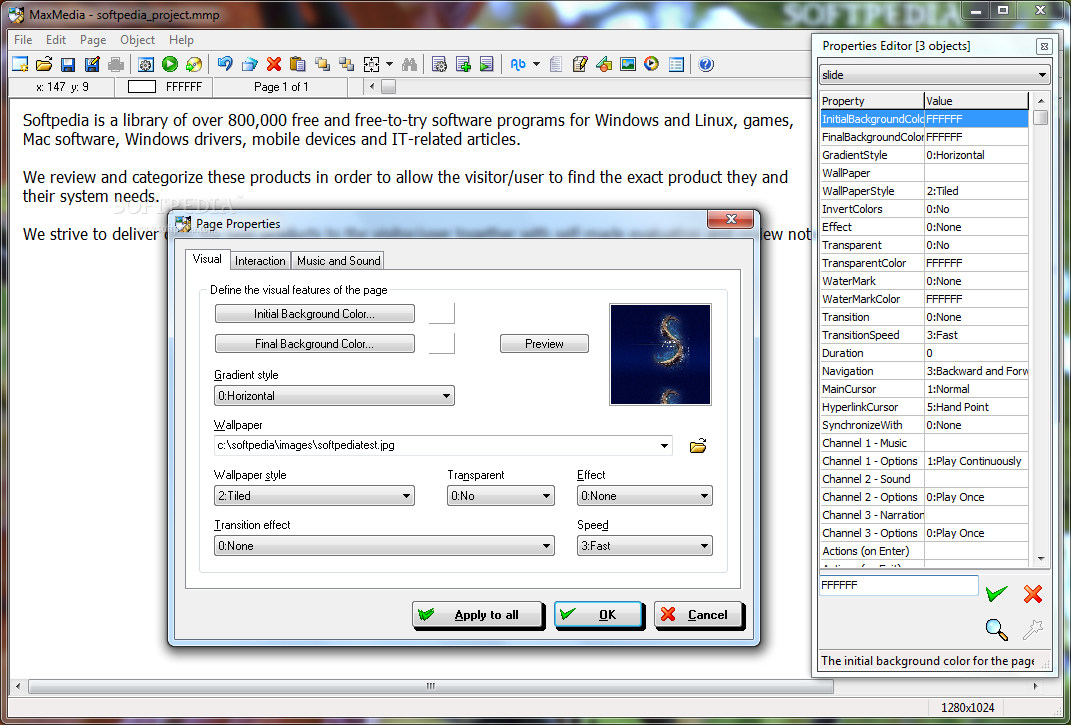Click the Copy icon next to Undo
The width and height of the screenshot is (1071, 725).
249,64
